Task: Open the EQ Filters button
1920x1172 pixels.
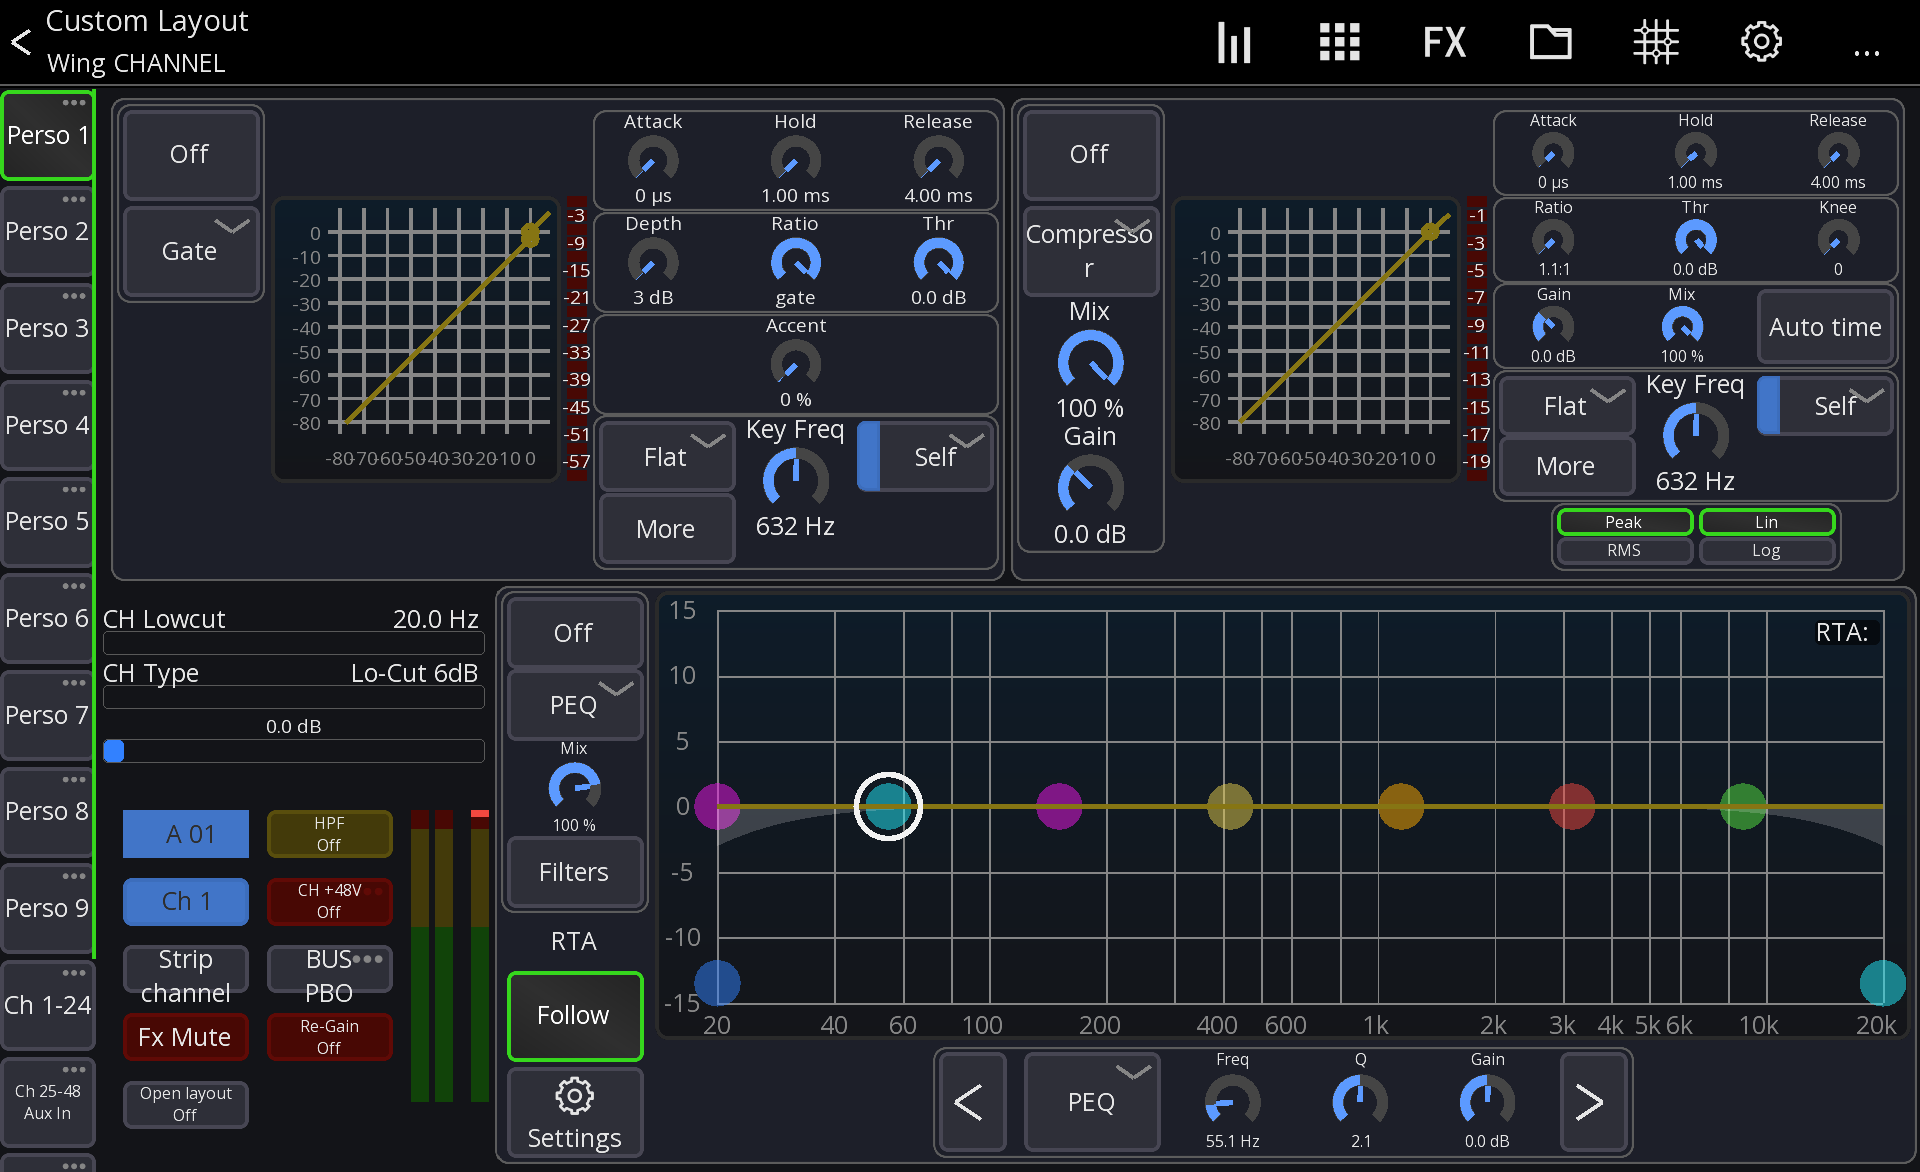Action: (574, 872)
